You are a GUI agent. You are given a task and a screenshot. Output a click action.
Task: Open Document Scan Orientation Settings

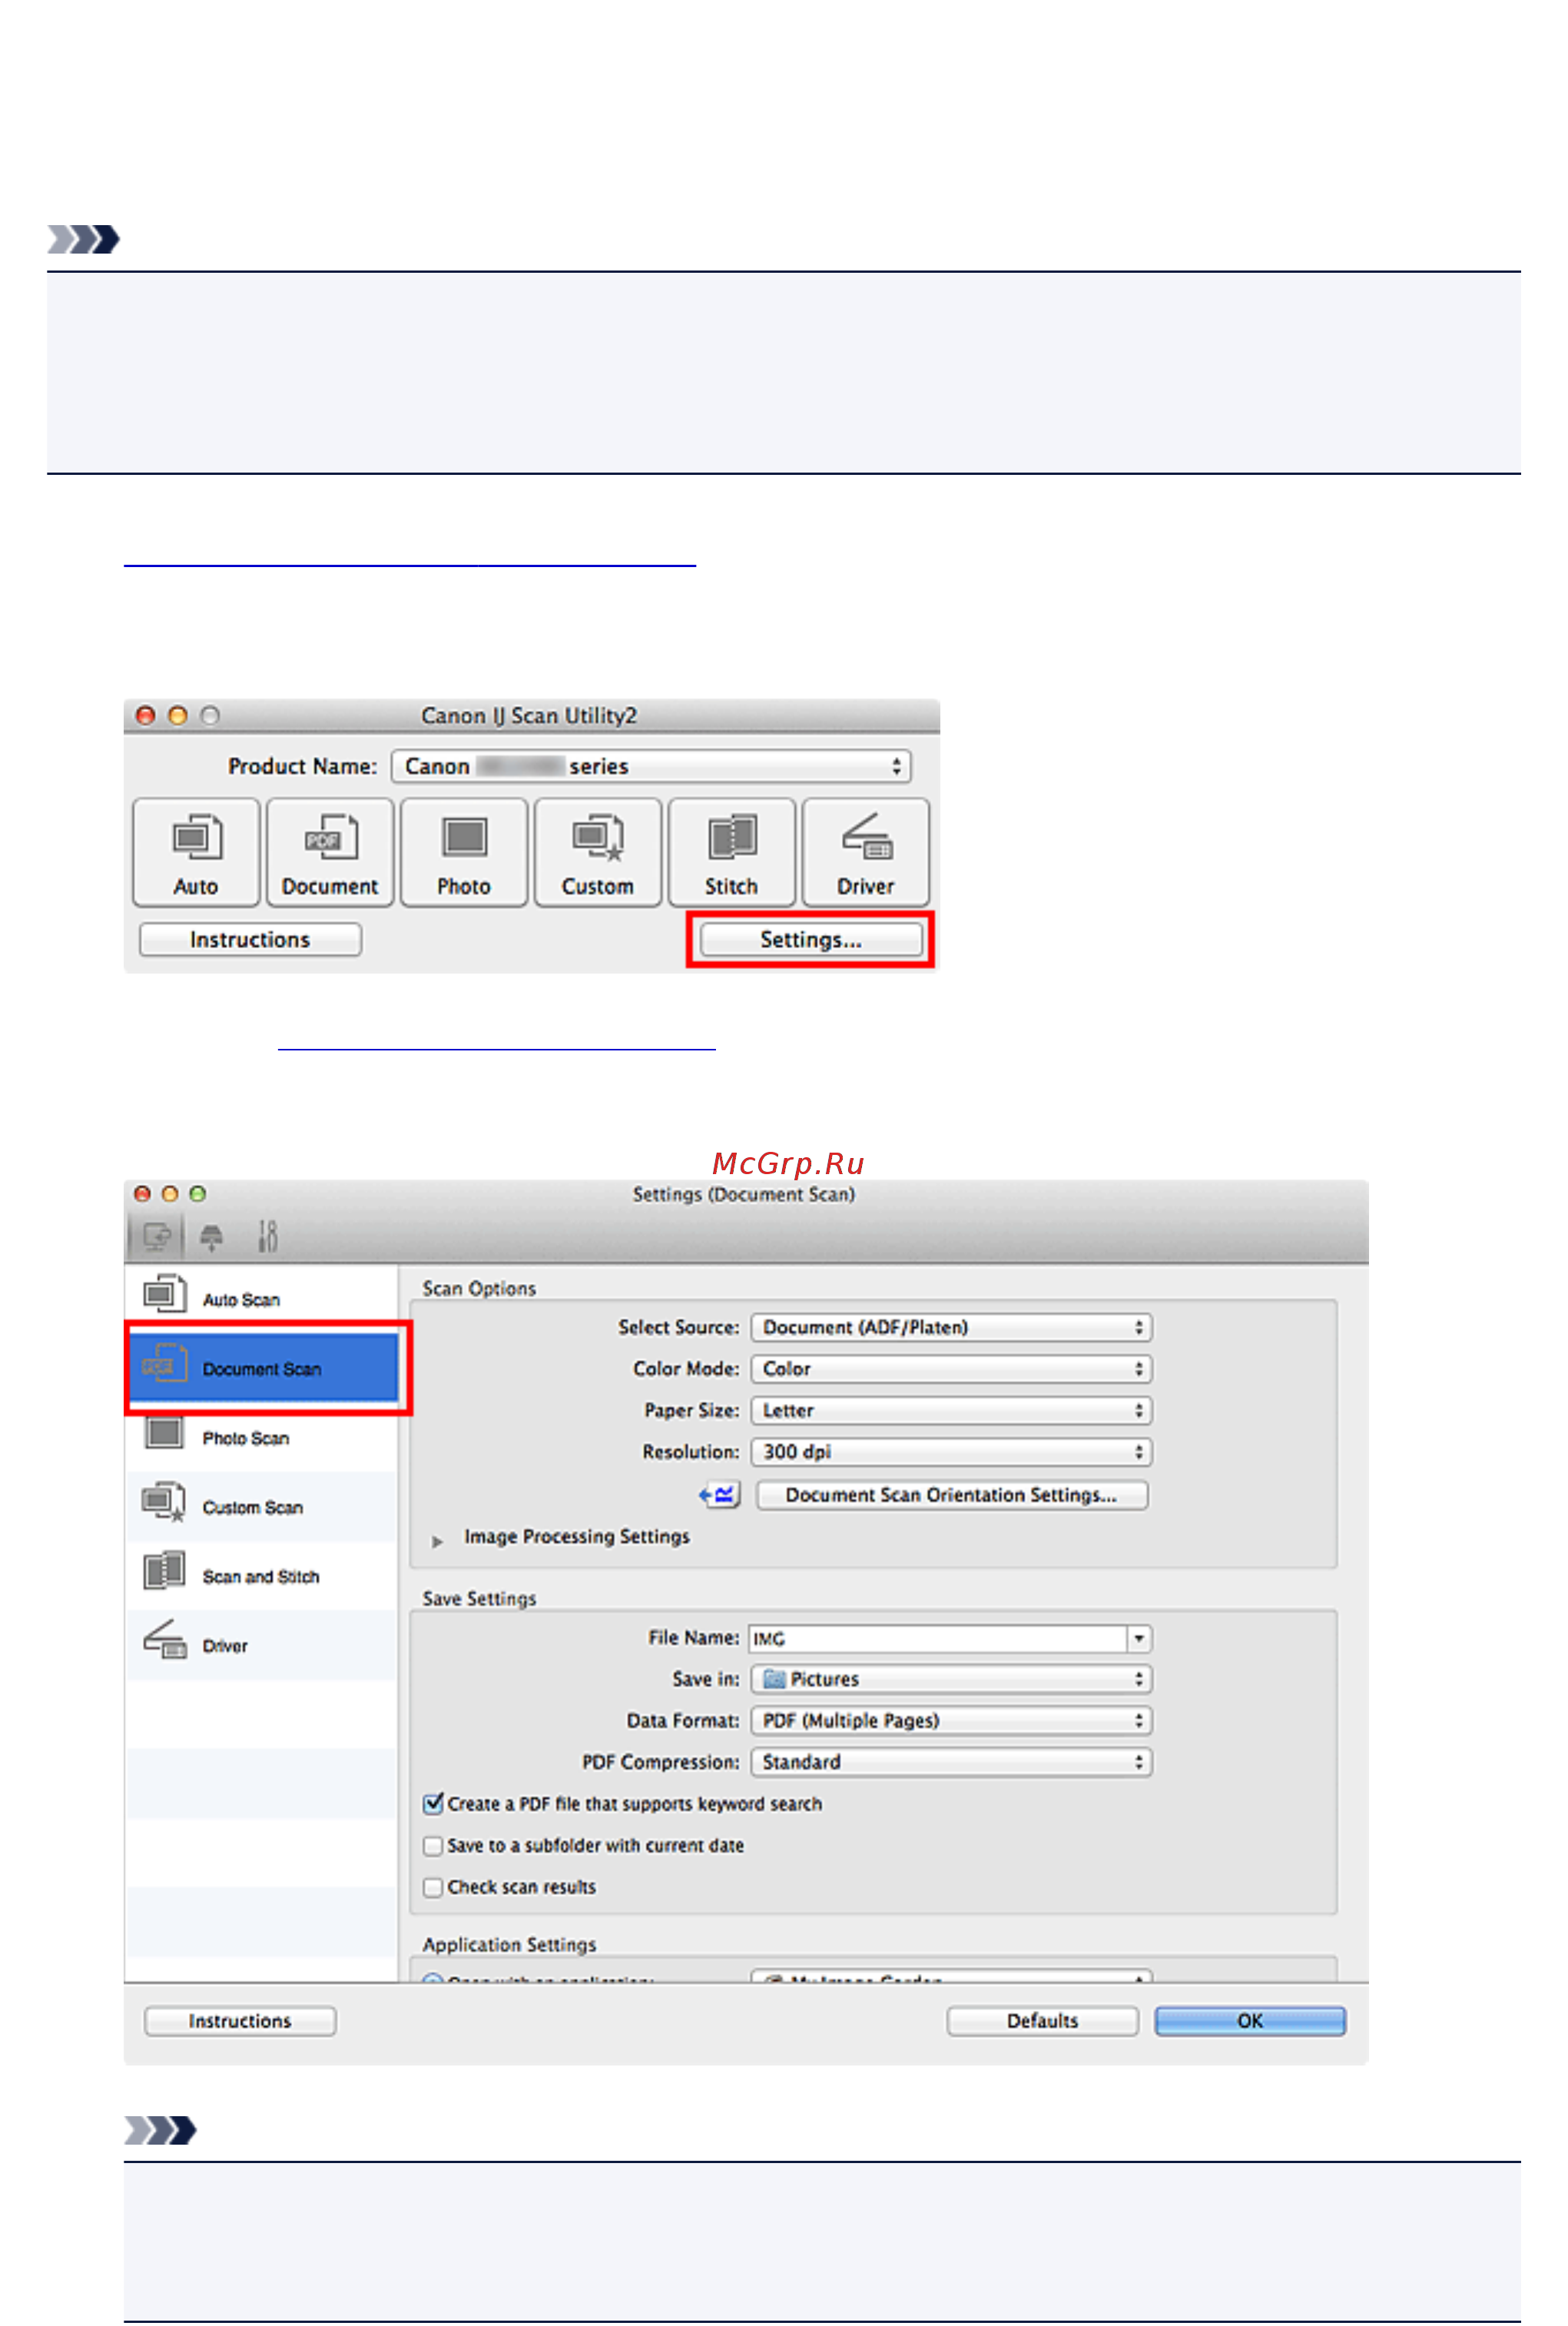point(951,1495)
